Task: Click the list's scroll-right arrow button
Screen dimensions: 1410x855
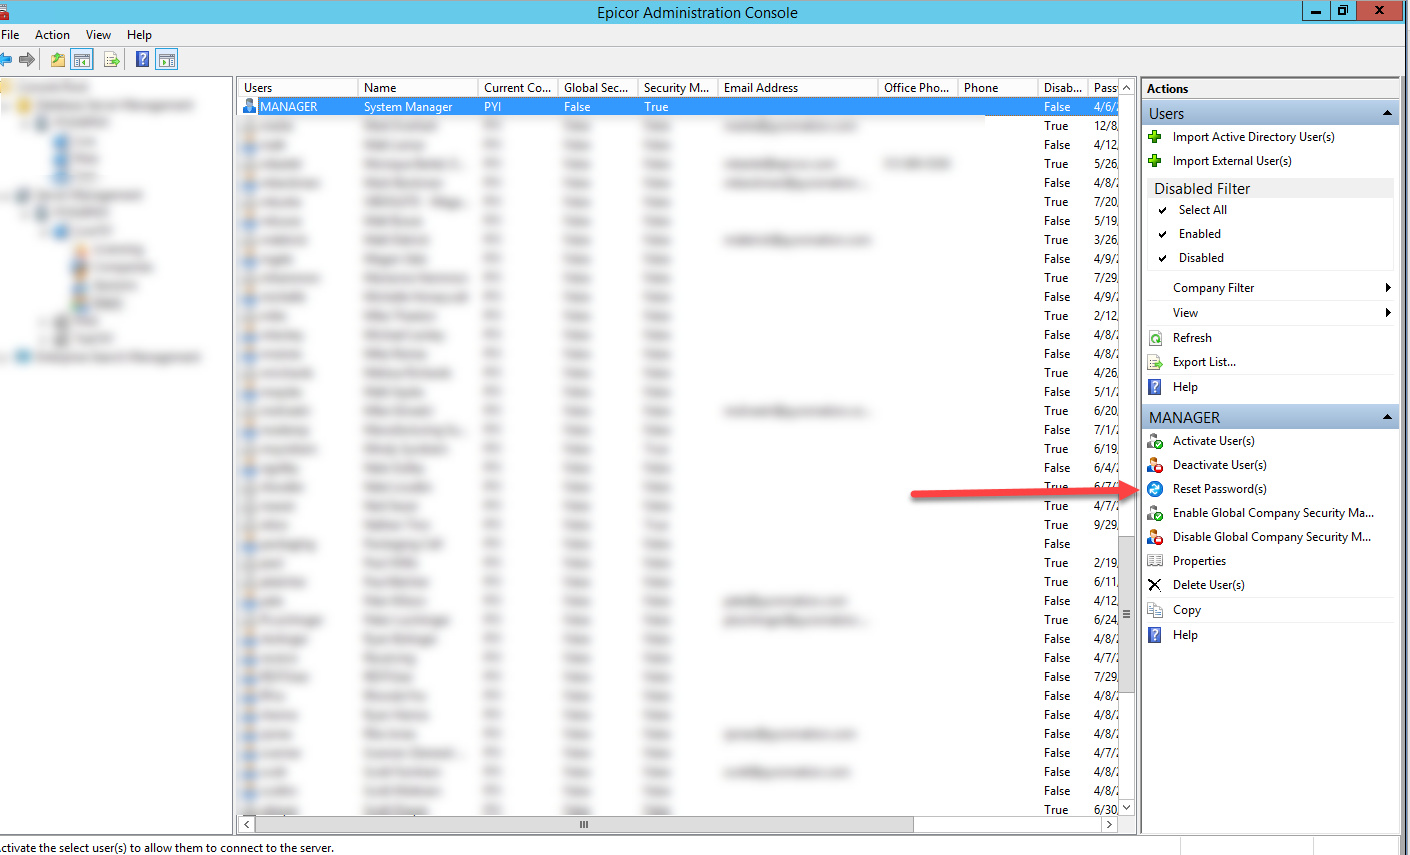Action: pos(1109,825)
